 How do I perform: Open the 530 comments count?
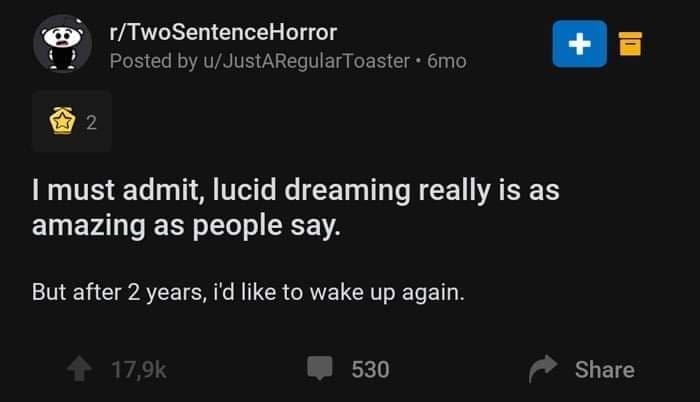(x=370, y=369)
